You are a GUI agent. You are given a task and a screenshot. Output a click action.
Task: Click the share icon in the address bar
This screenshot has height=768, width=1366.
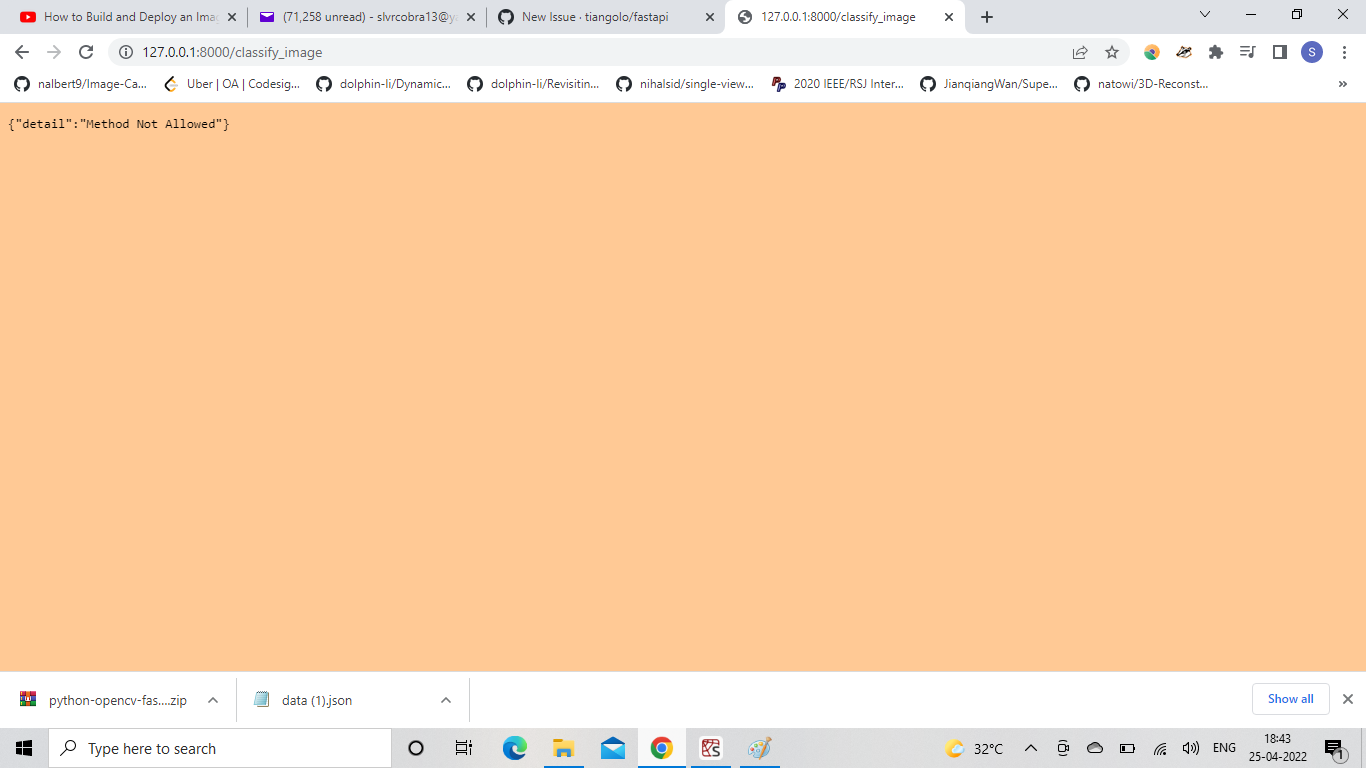pyautogui.click(x=1080, y=51)
